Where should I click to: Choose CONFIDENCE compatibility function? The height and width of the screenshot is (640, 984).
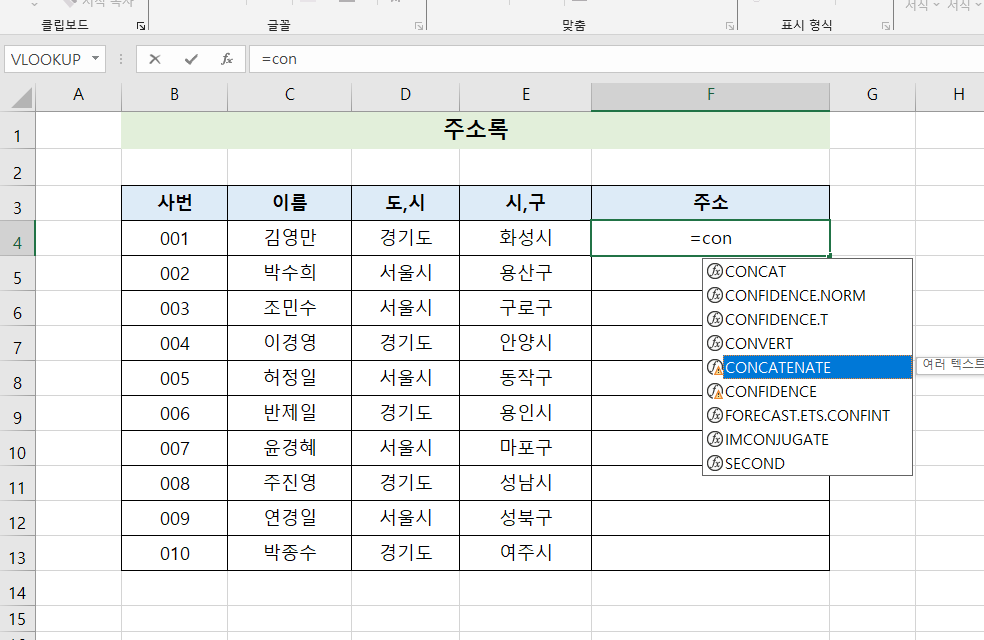[807, 392]
